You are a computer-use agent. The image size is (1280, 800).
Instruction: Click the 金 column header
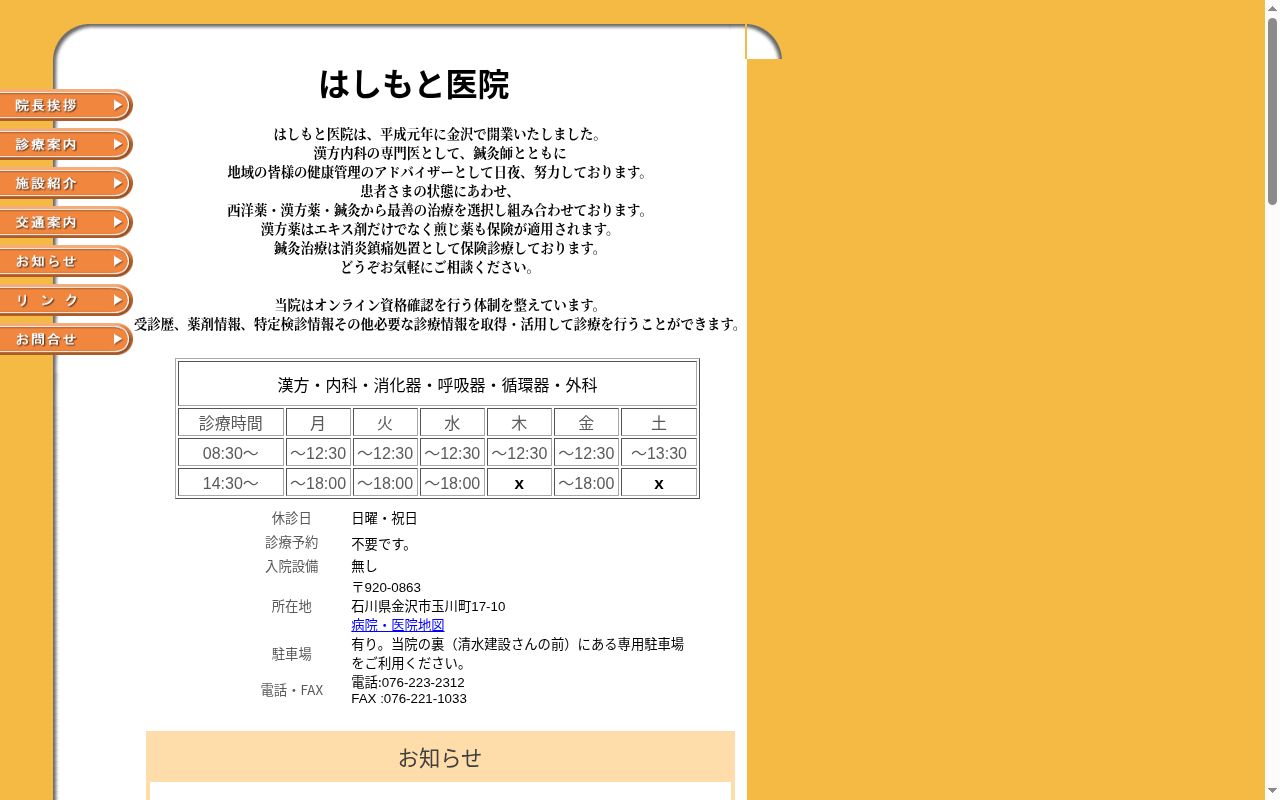coord(586,423)
